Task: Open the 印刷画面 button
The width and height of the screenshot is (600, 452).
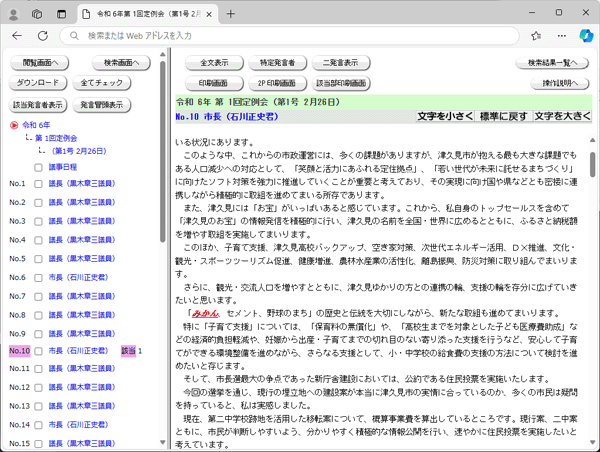Action: [214, 83]
